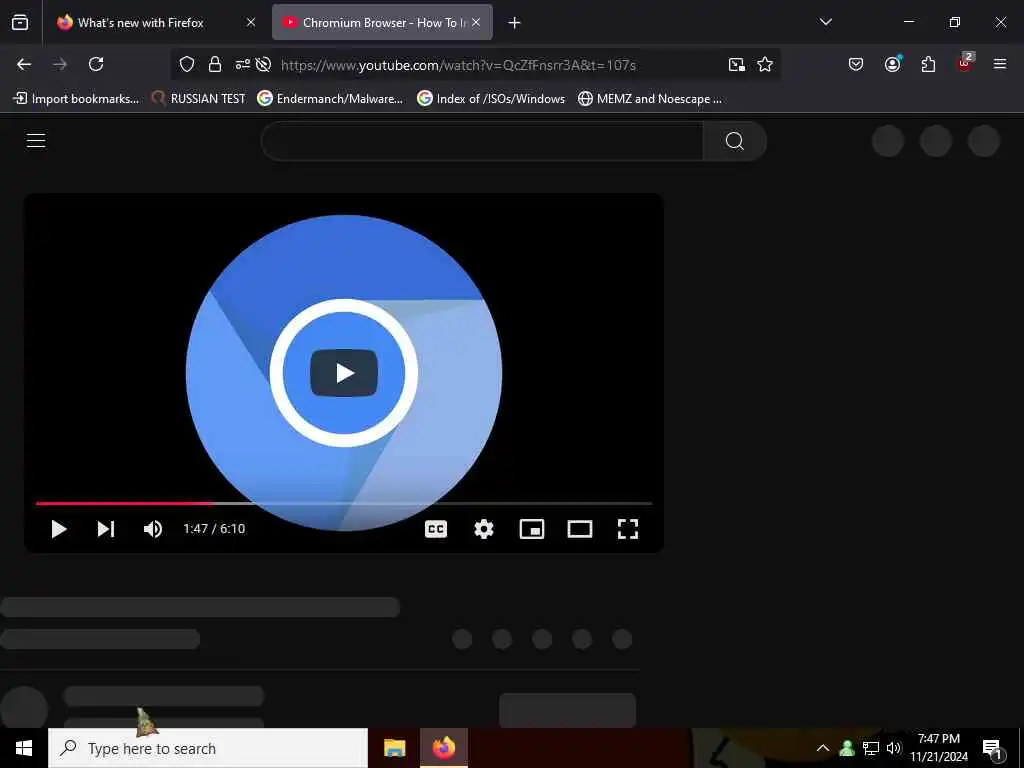Save page to Pocket

(x=856, y=64)
